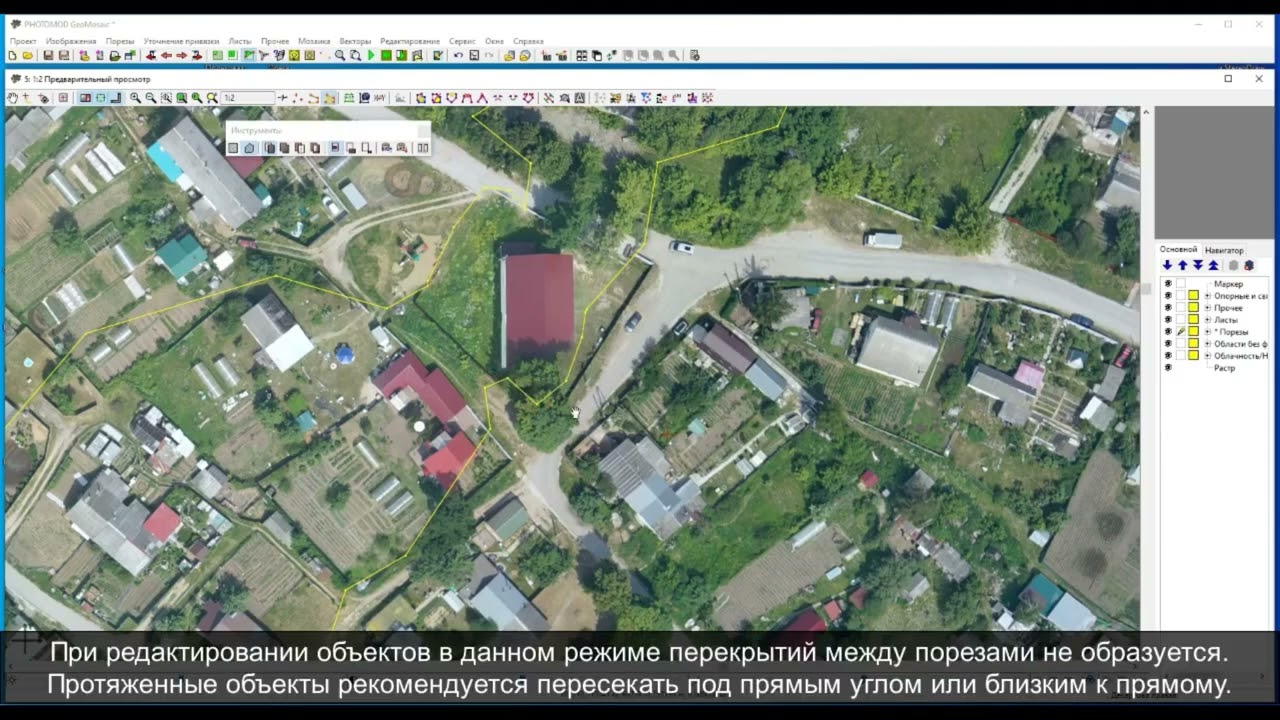Expand the Опорные и св tree node
The width and height of the screenshot is (1280, 720).
(x=1207, y=296)
